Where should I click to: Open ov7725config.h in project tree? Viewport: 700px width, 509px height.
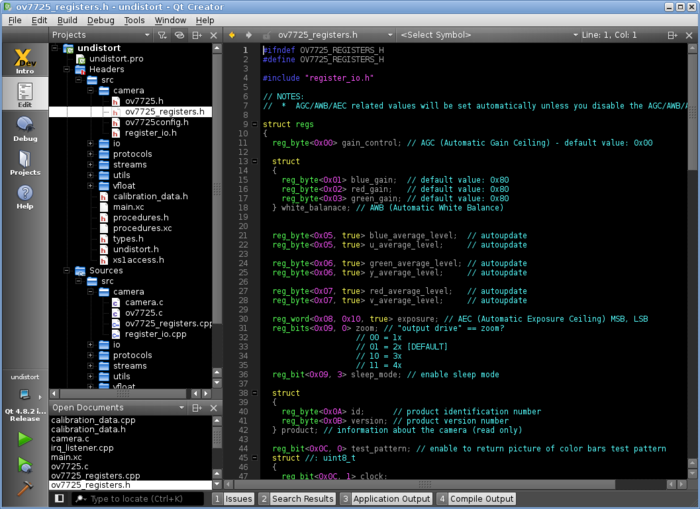point(157,122)
